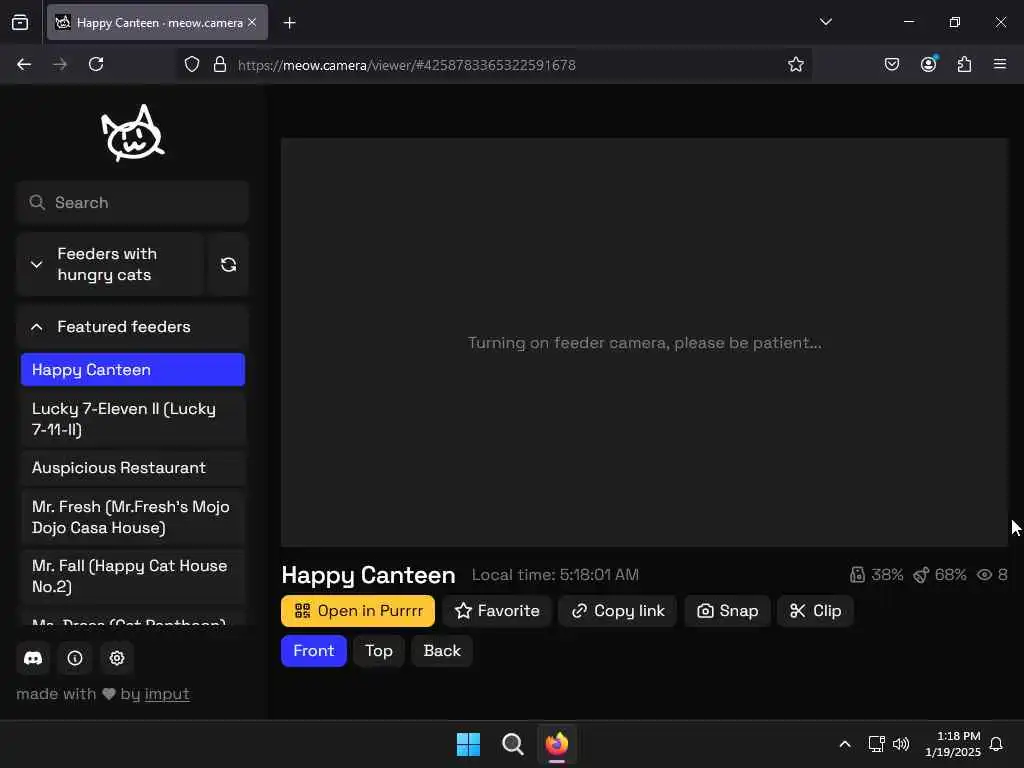Open the Firefox account icon
Image resolution: width=1024 pixels, height=768 pixels.
click(x=928, y=64)
